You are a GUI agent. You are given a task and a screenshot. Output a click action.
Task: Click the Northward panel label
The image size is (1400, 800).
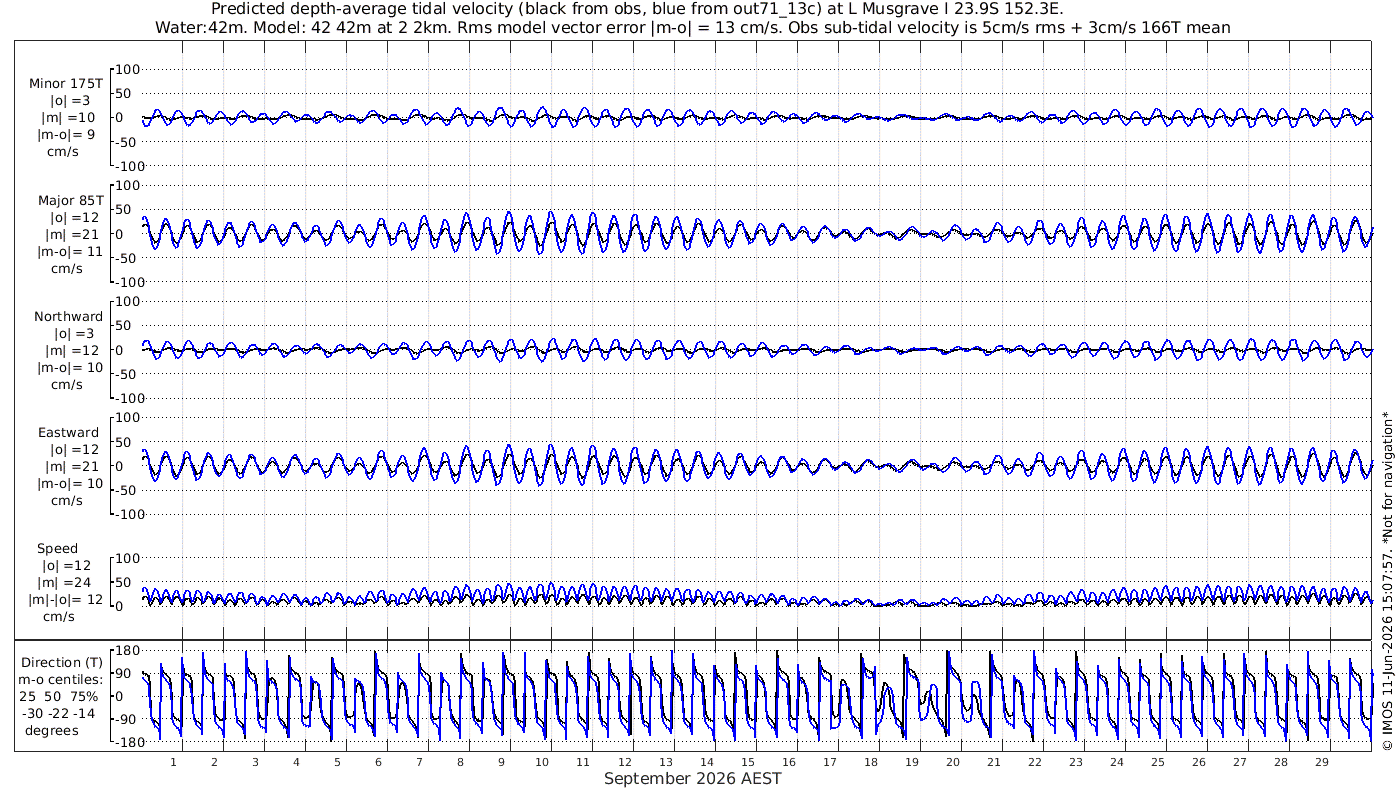point(68,317)
